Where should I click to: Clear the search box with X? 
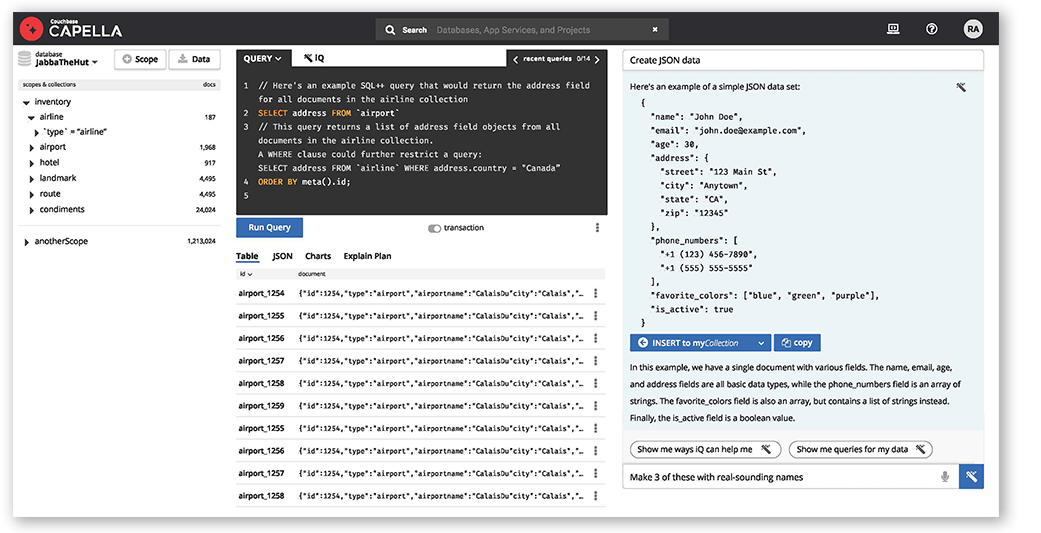pos(655,30)
